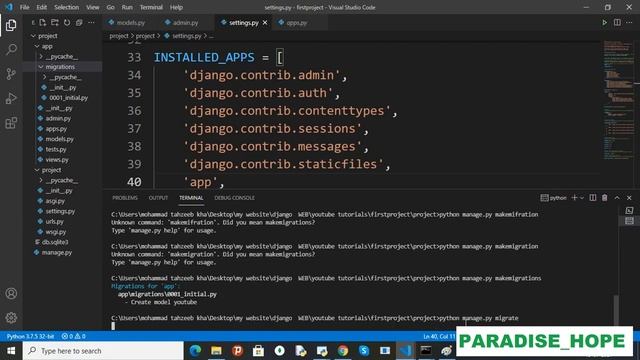The image size is (640, 360).
Task: Open the Go menu
Action: [x=111, y=7]
